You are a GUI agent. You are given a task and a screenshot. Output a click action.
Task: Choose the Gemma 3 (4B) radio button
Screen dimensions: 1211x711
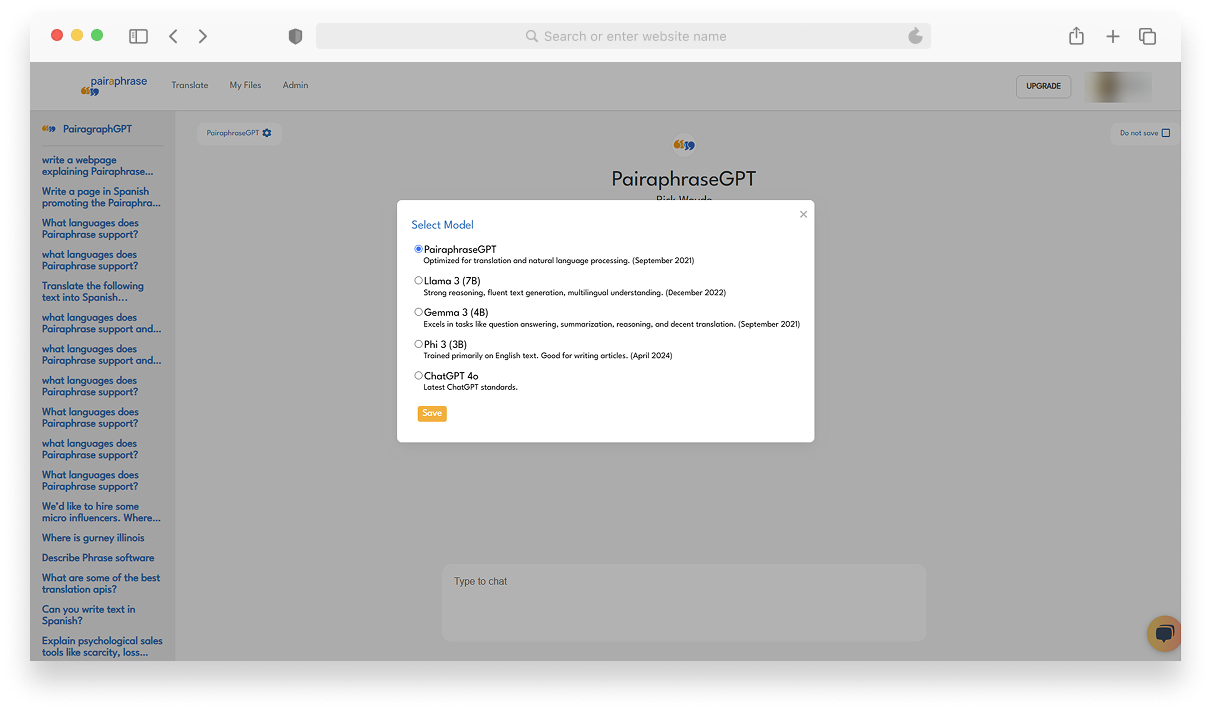(x=418, y=312)
